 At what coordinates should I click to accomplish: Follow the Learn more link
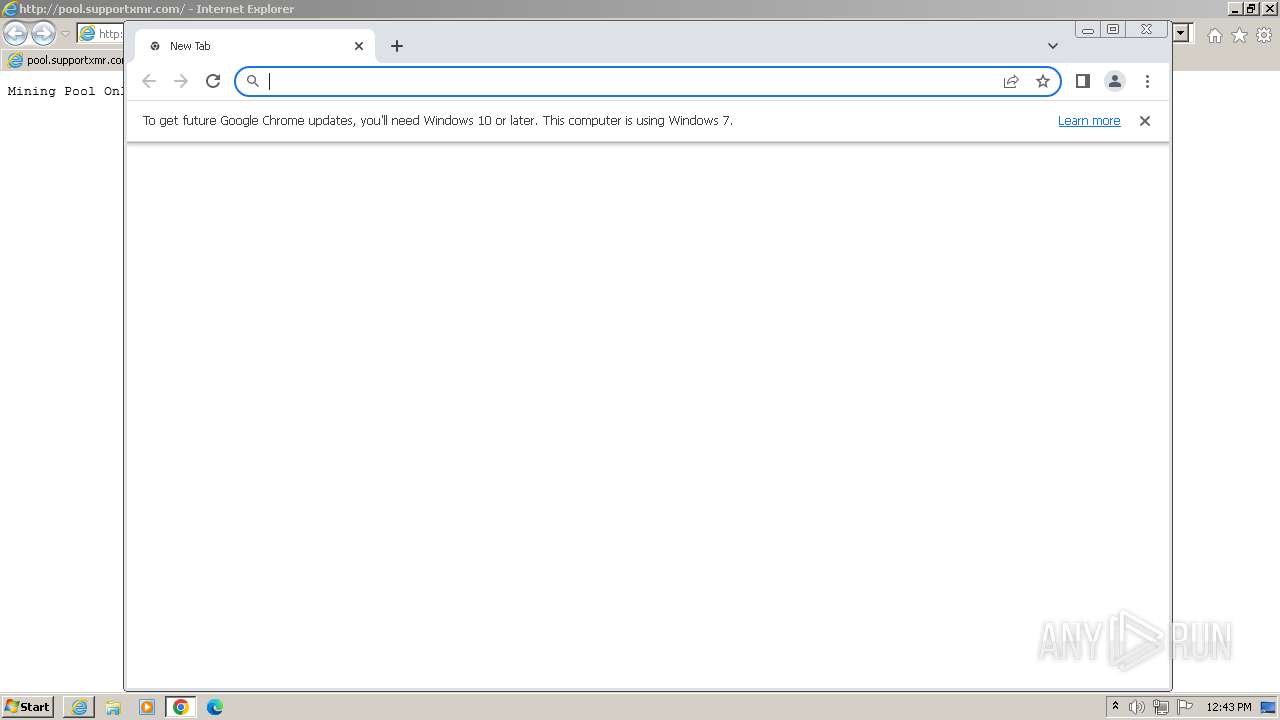coord(1089,121)
